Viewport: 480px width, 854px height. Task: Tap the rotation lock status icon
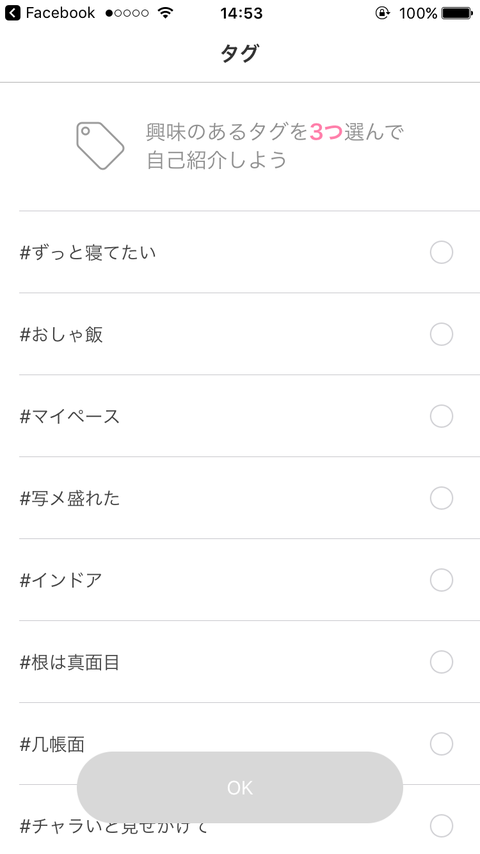[382, 13]
